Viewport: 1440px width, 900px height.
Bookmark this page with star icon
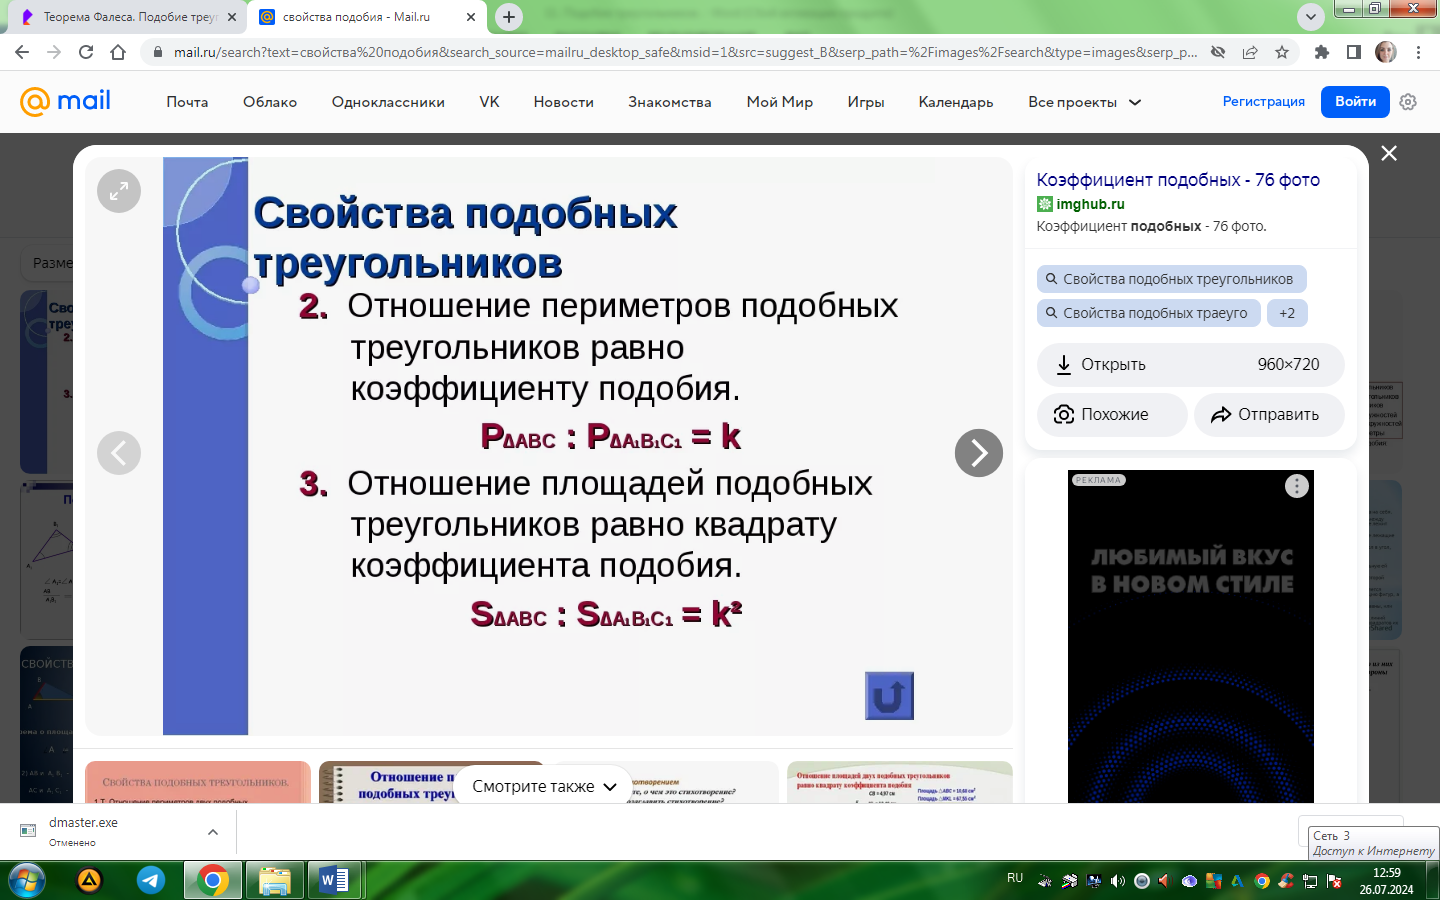[x=1282, y=52]
